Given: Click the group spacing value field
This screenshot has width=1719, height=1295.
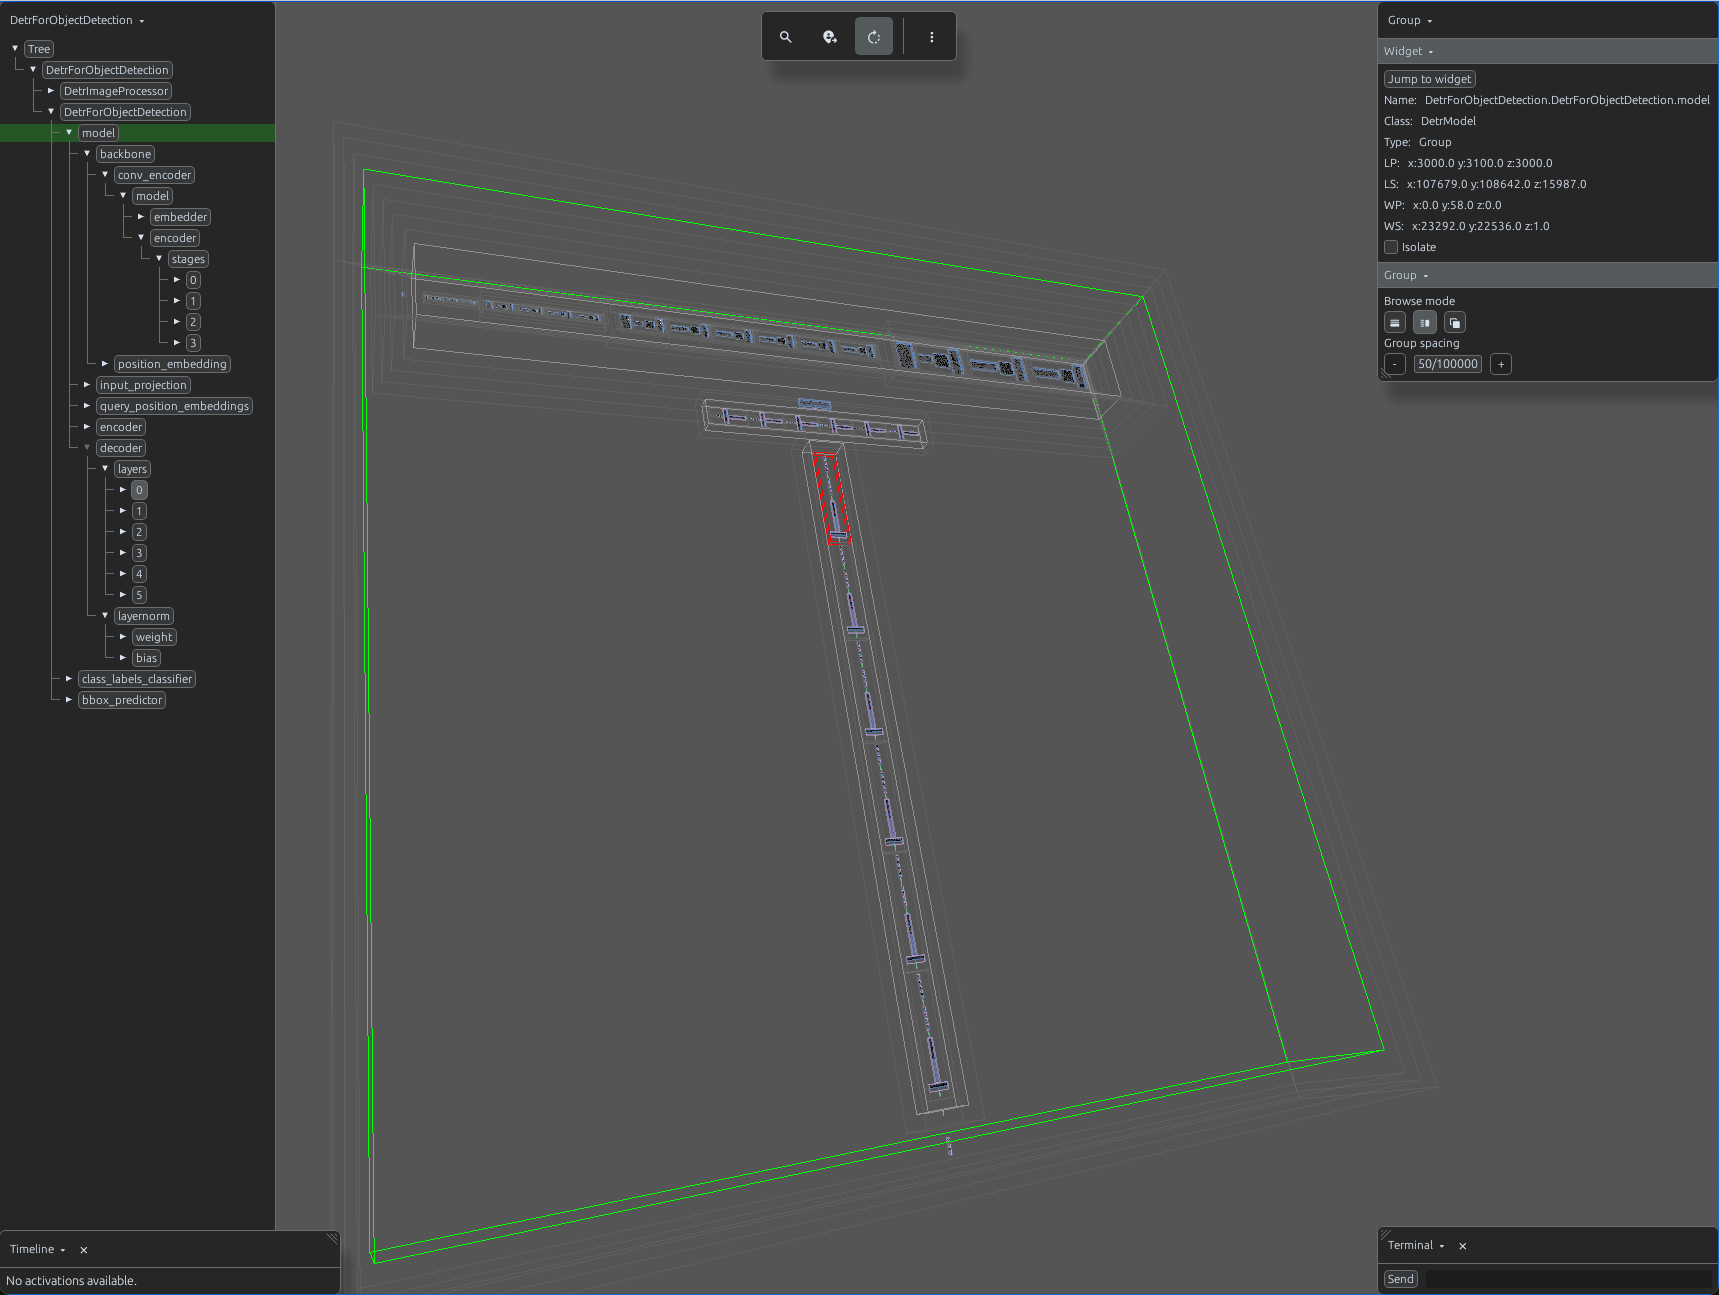Looking at the screenshot, I should pyautogui.click(x=1448, y=365).
